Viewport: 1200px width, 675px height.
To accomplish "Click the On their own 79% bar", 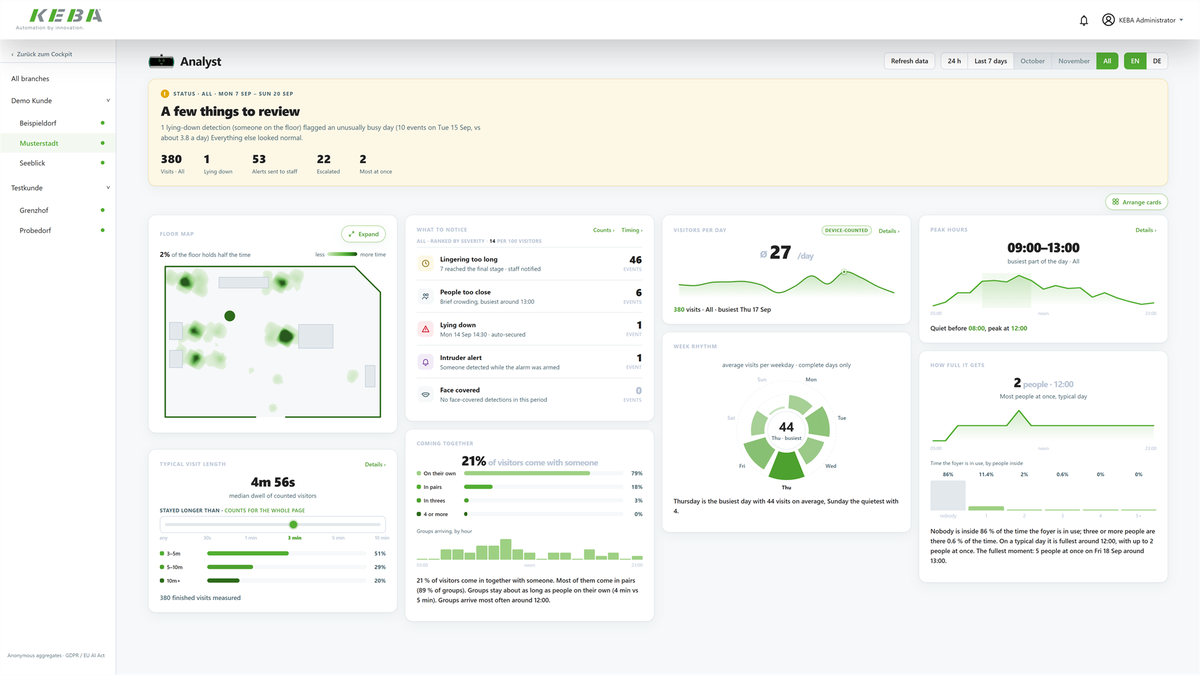I will tap(544, 473).
